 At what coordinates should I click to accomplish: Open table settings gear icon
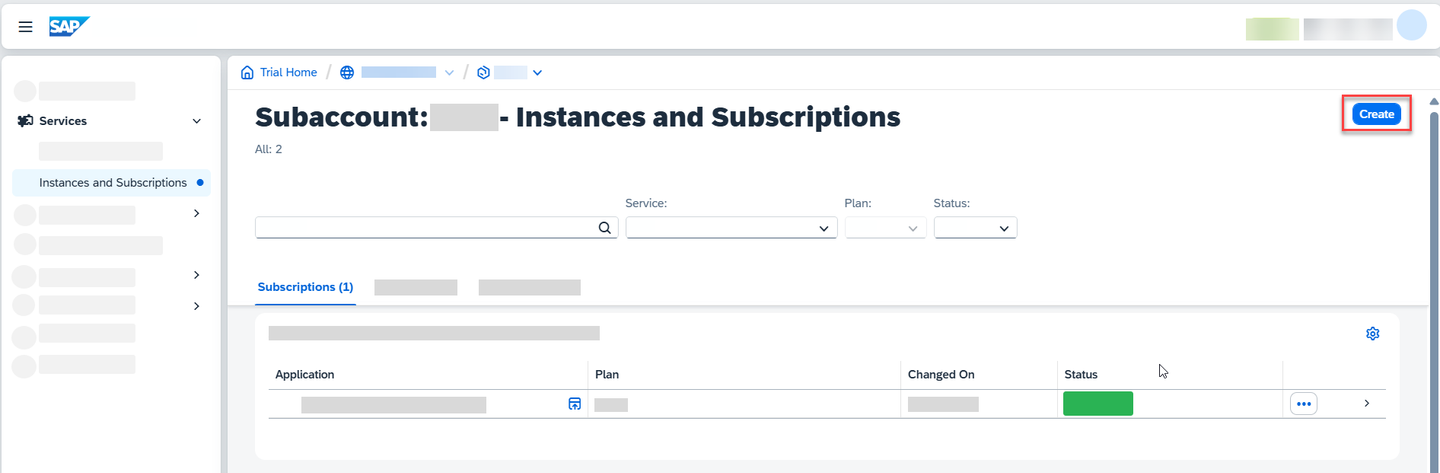click(1373, 334)
